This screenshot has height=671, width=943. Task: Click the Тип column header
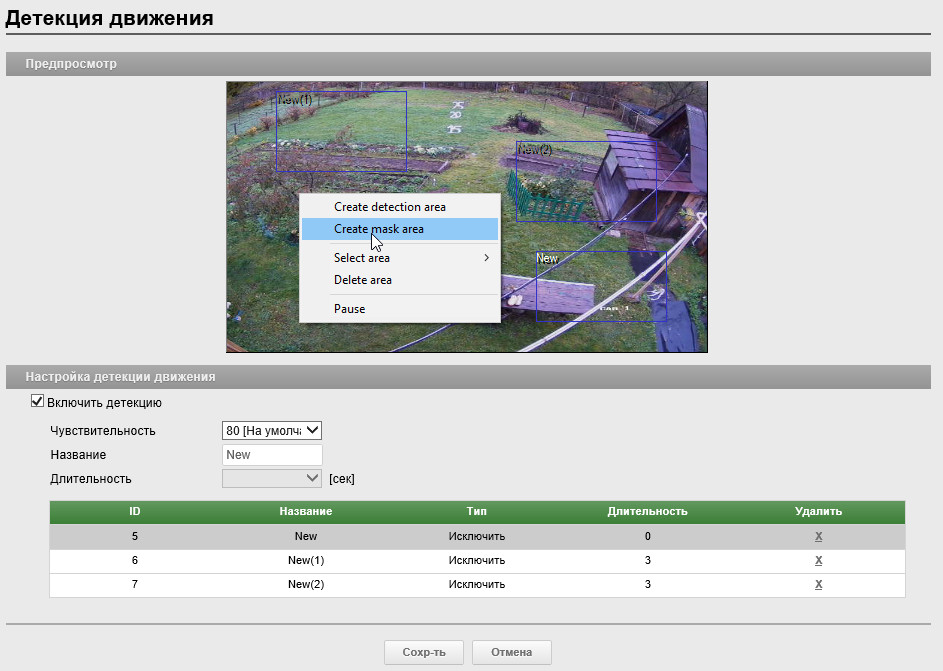(x=476, y=512)
